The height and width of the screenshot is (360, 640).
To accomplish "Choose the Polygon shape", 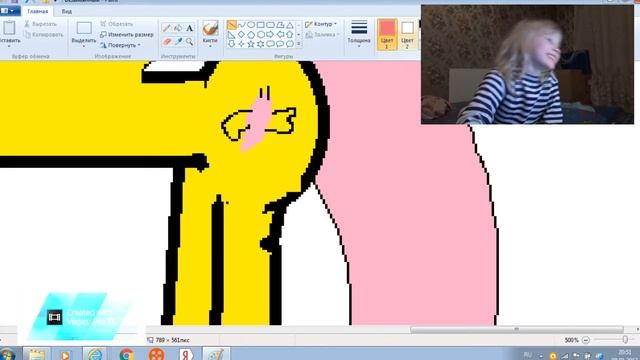I will coord(280,25).
